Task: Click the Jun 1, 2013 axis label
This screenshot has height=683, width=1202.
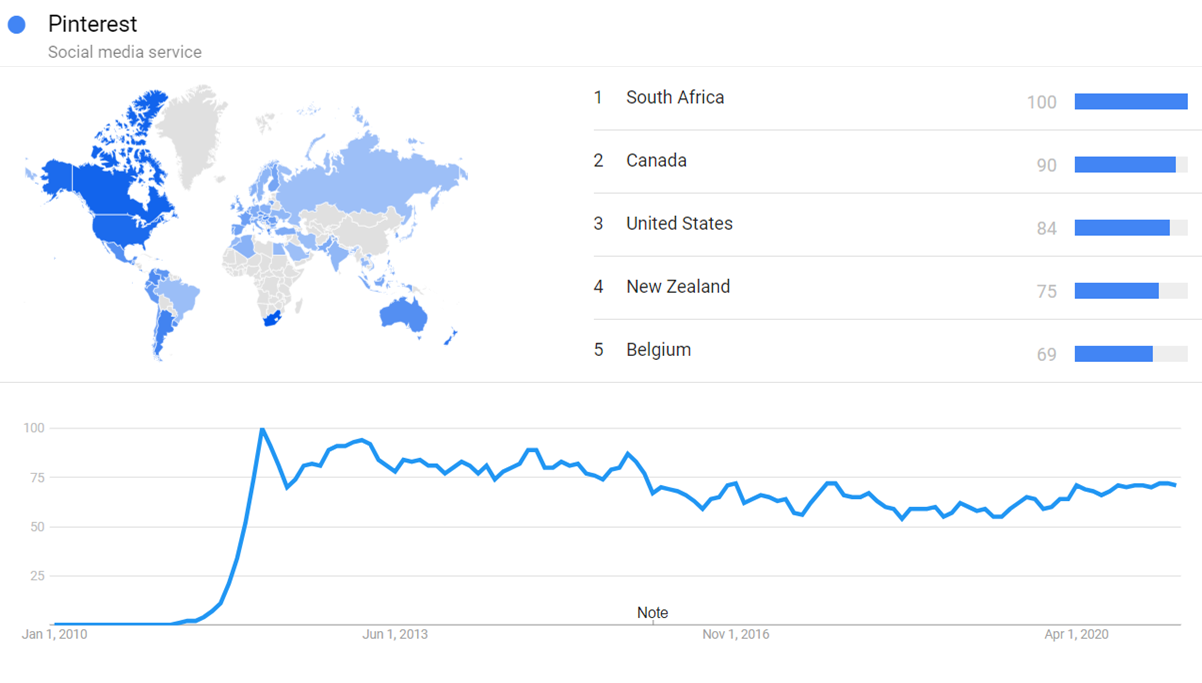Action: pyautogui.click(x=395, y=634)
